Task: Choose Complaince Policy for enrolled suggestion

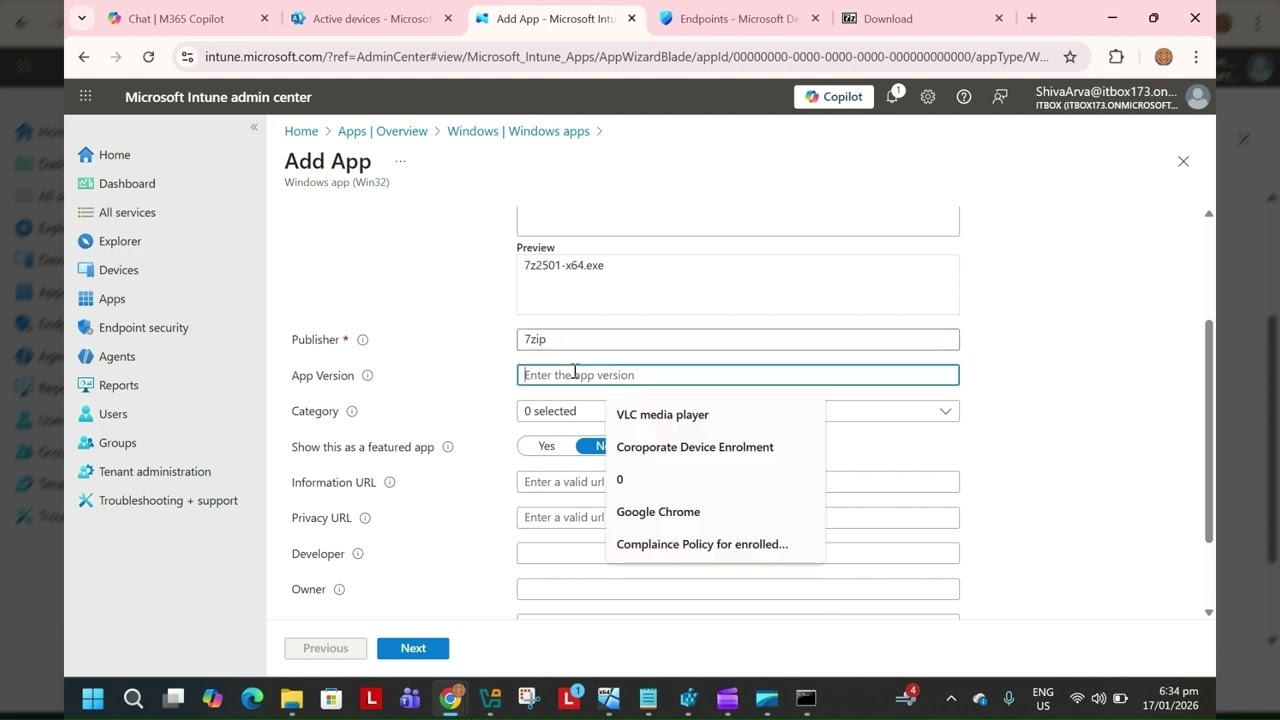Action: [715, 544]
